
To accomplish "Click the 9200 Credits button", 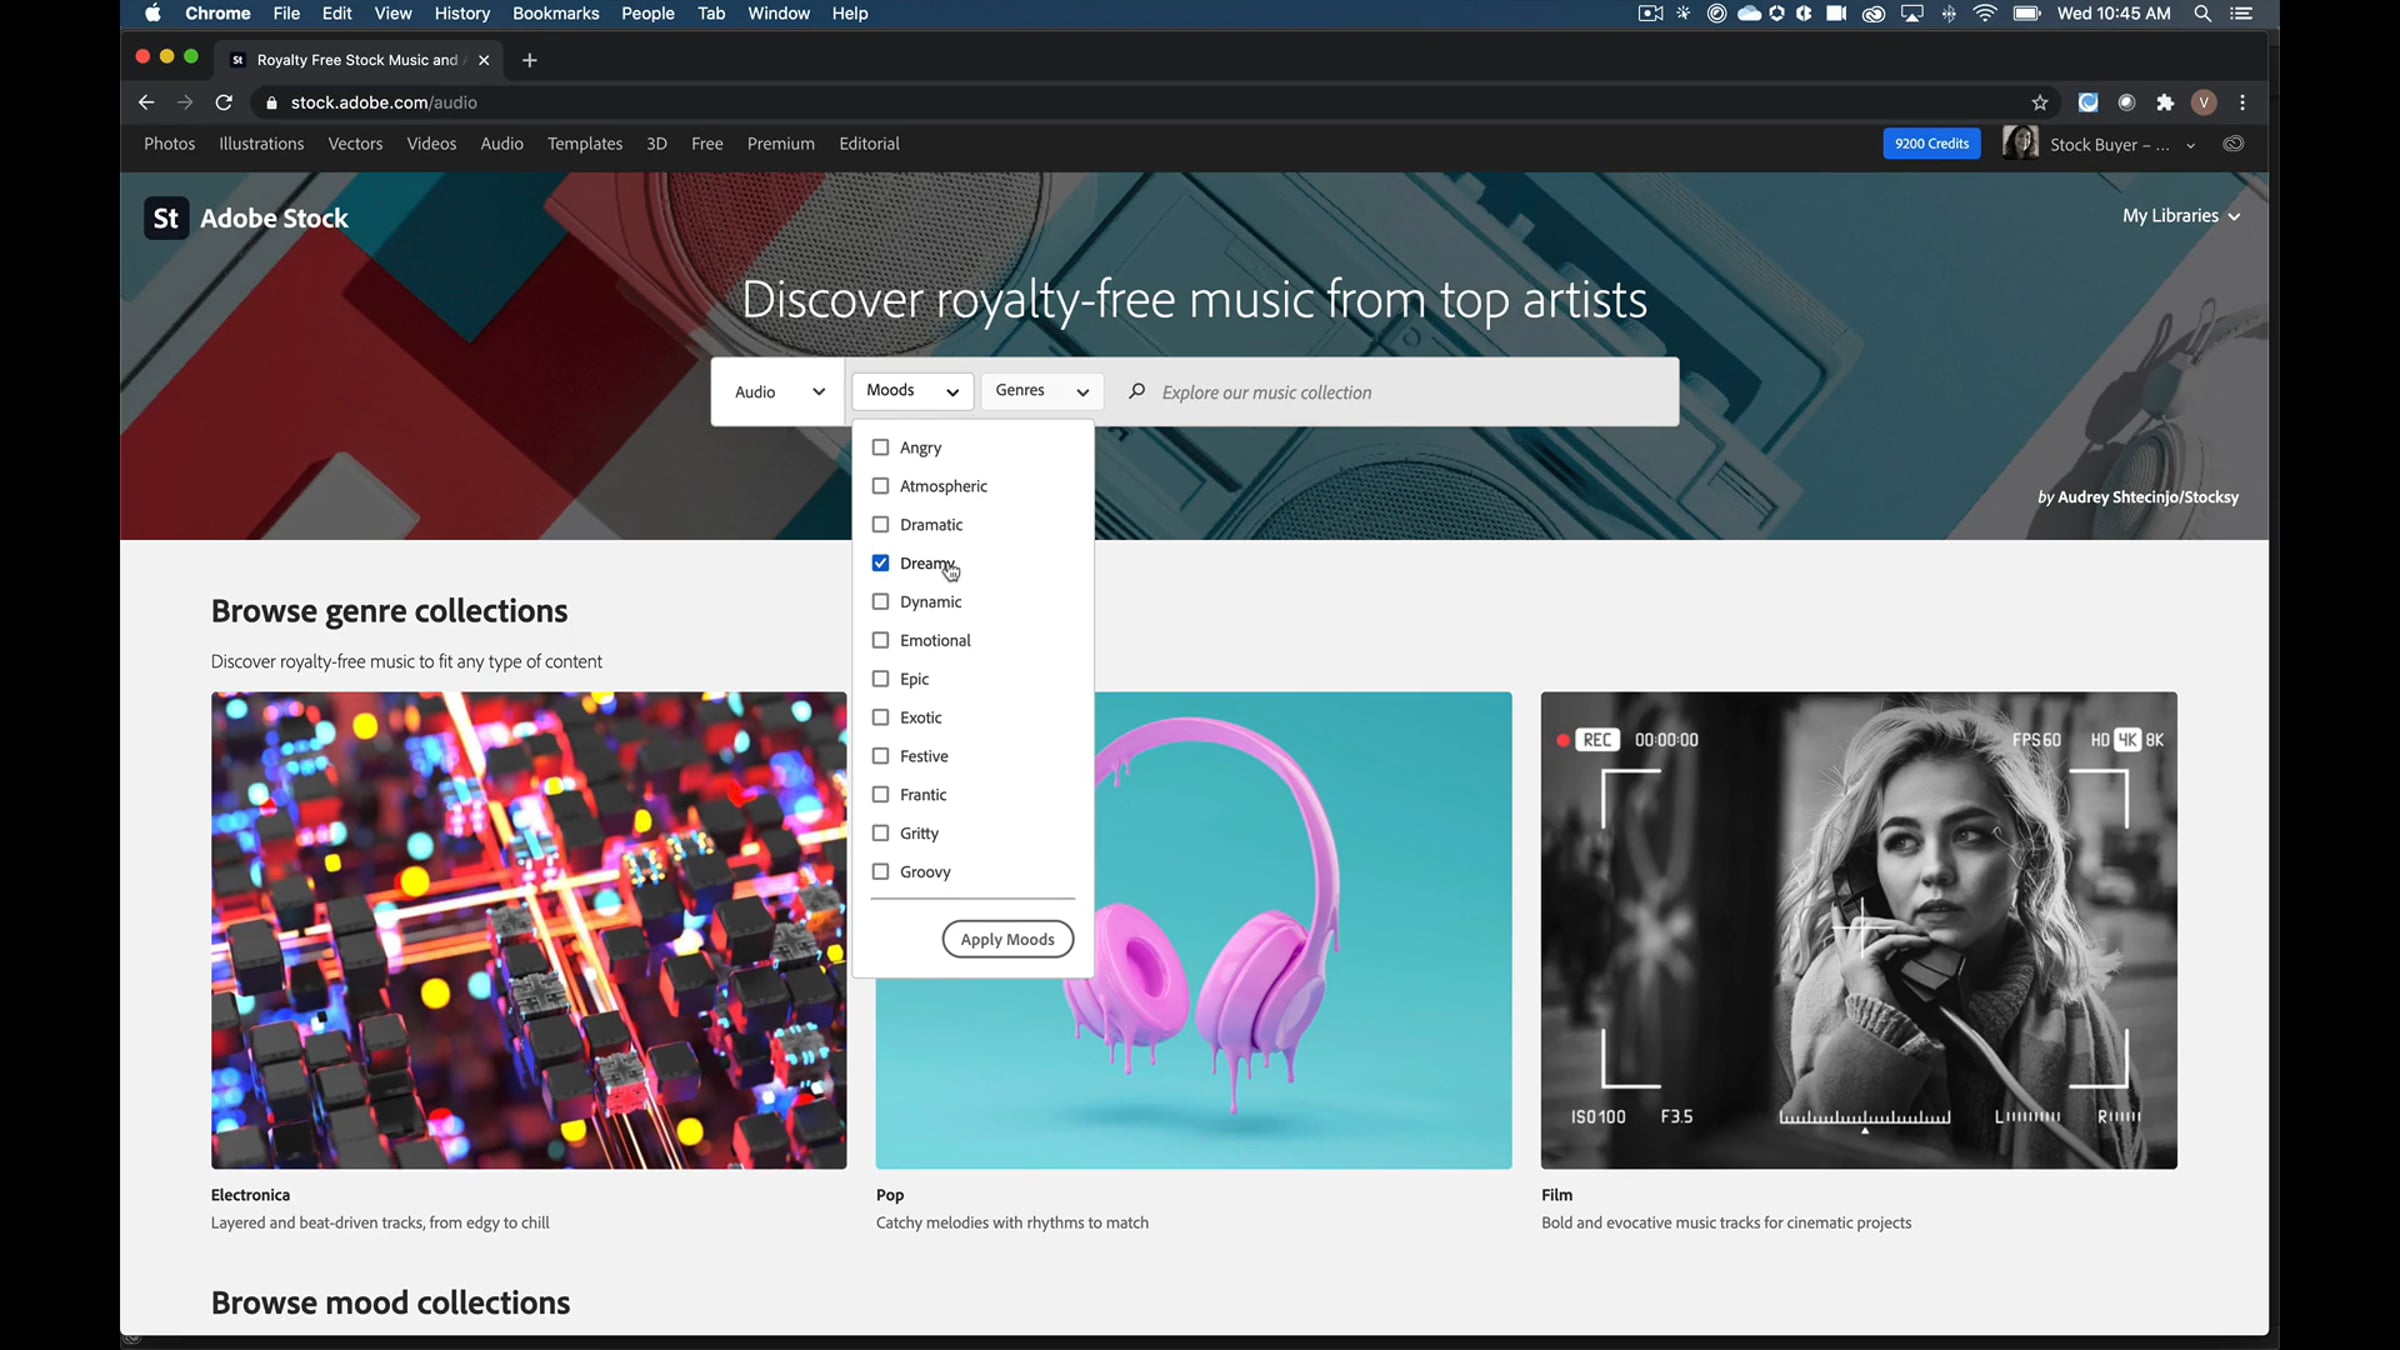I will point(1931,144).
